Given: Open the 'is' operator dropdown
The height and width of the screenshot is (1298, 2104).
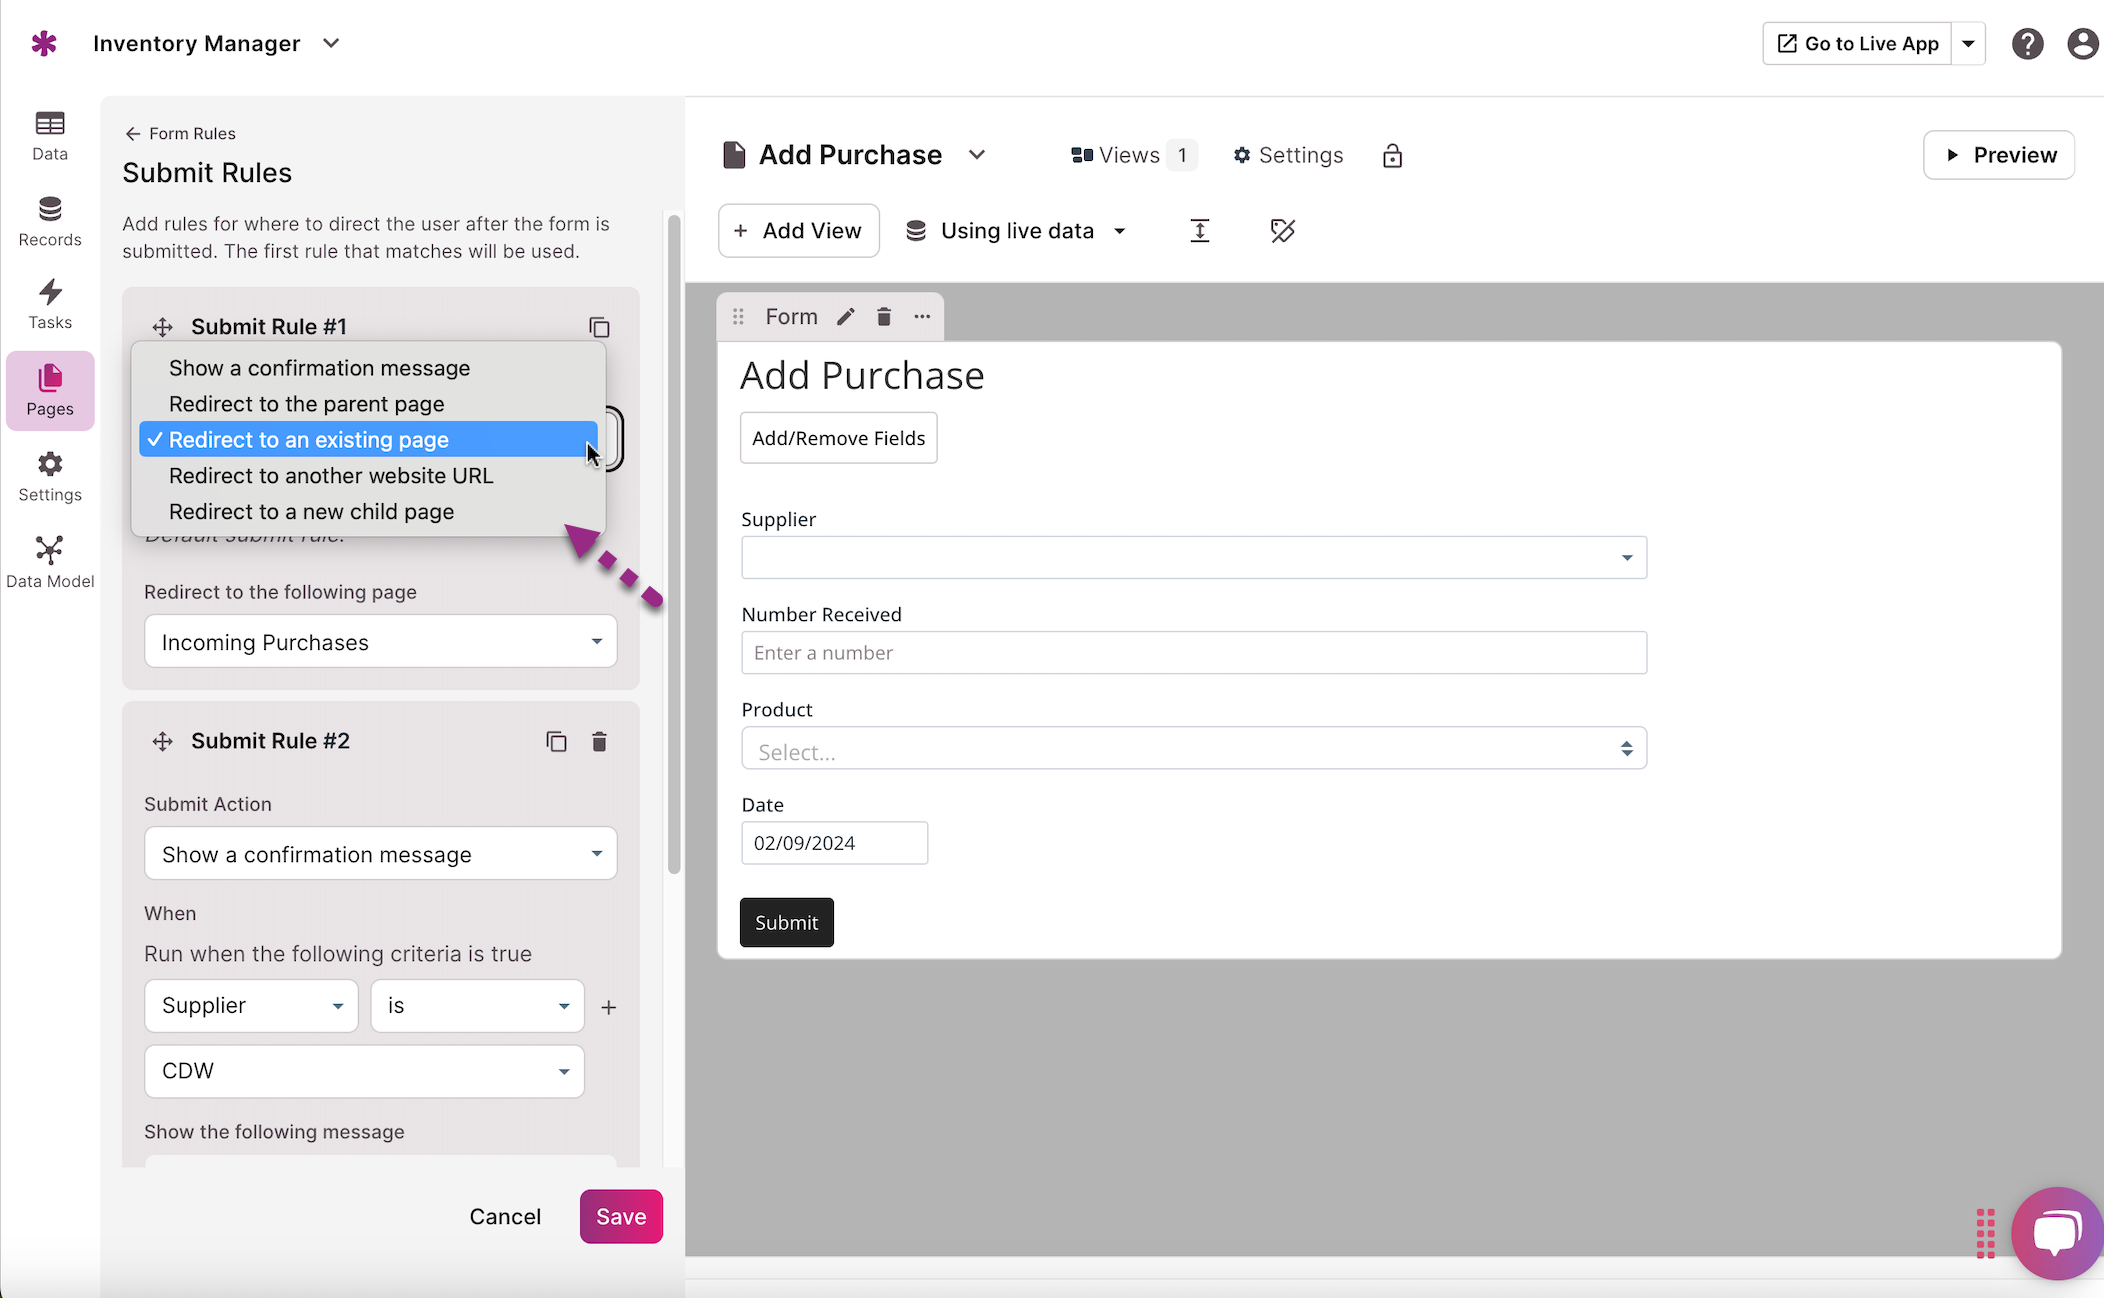Looking at the screenshot, I should (x=477, y=1006).
